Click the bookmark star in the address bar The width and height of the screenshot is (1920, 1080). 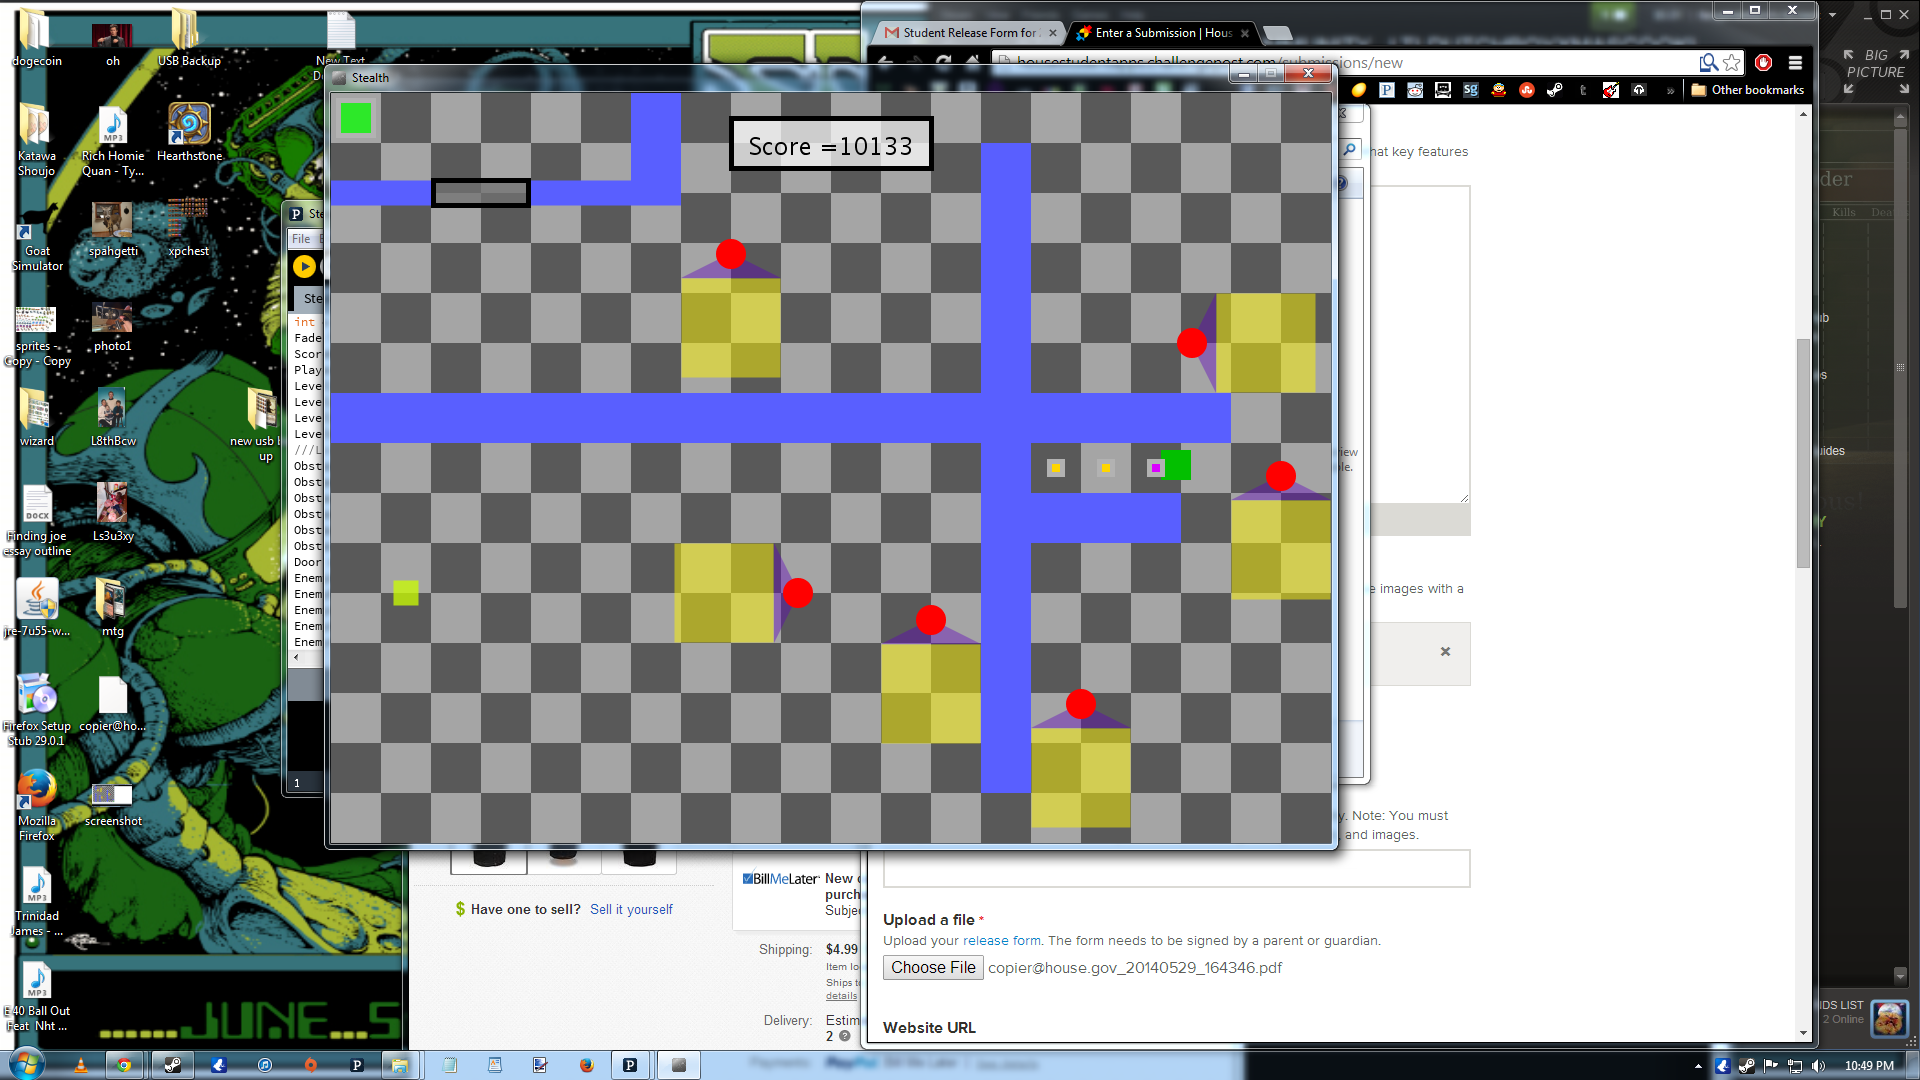[x=1732, y=63]
